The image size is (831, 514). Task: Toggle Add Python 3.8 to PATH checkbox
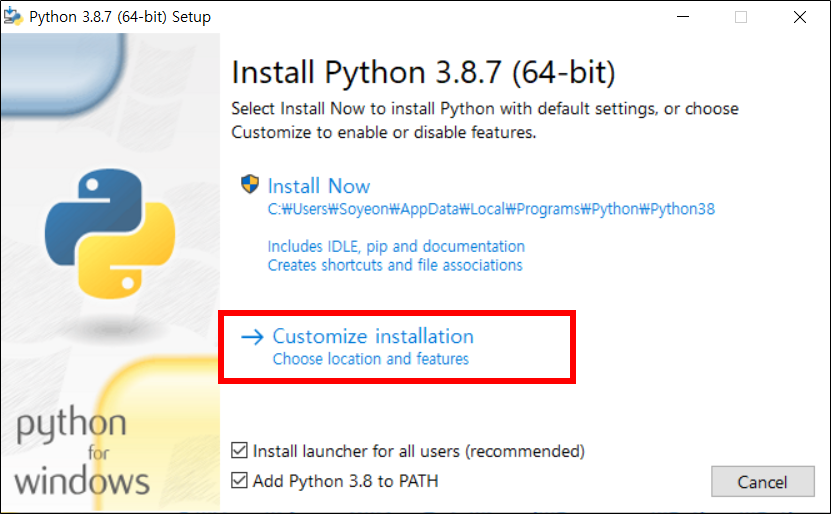pyautogui.click(x=240, y=480)
